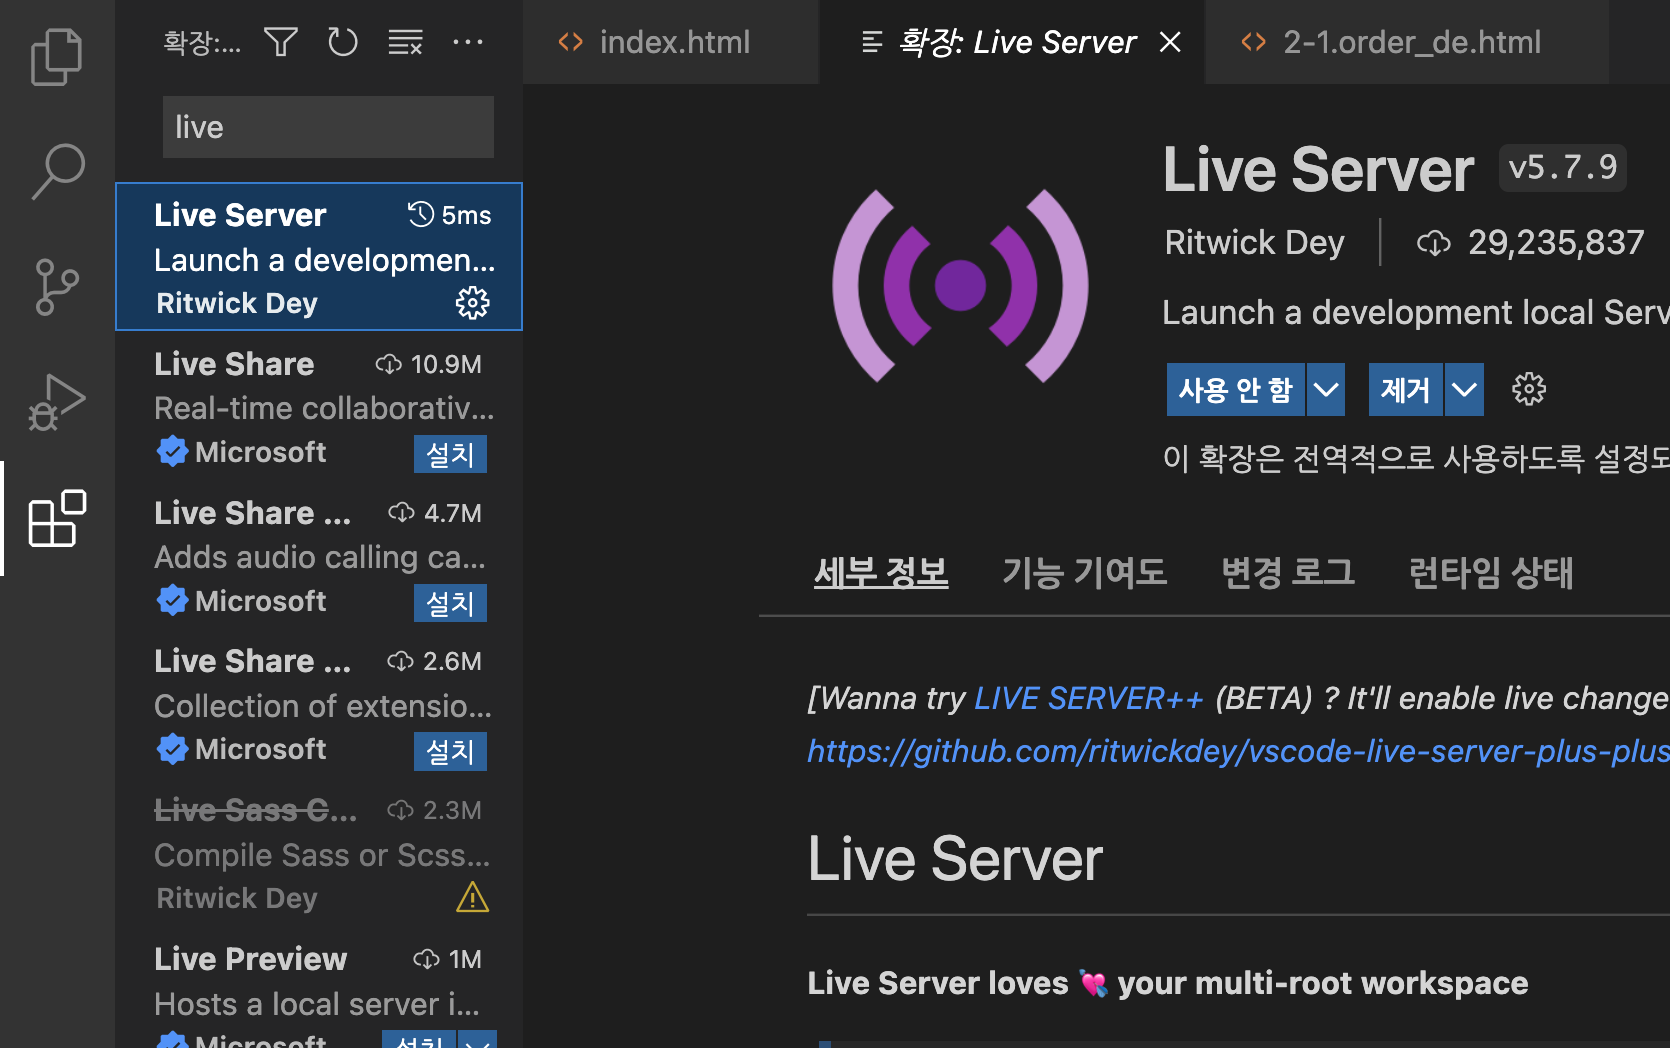Open the 기능 기여도 tab
Image resolution: width=1670 pixels, height=1048 pixels.
(1085, 573)
